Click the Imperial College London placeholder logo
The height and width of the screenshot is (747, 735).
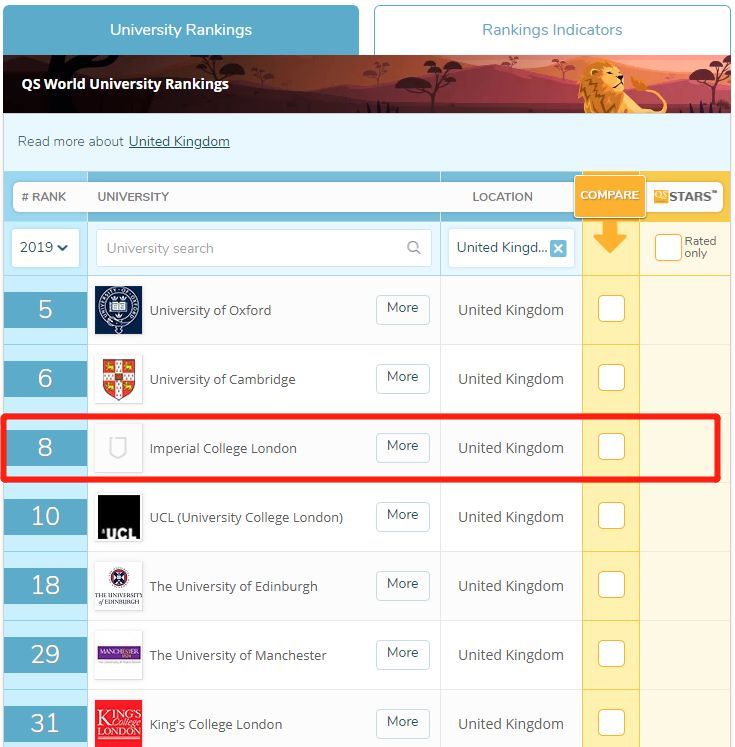click(x=118, y=448)
